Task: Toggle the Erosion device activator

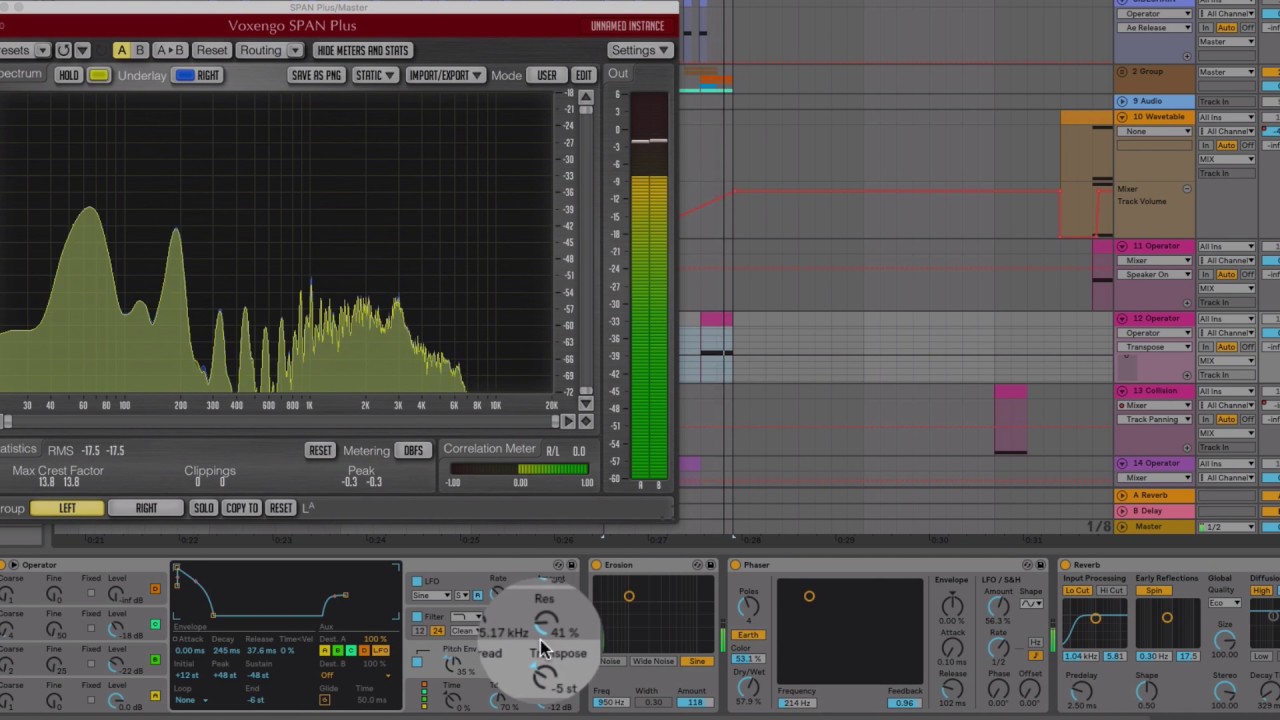Action: (597, 566)
